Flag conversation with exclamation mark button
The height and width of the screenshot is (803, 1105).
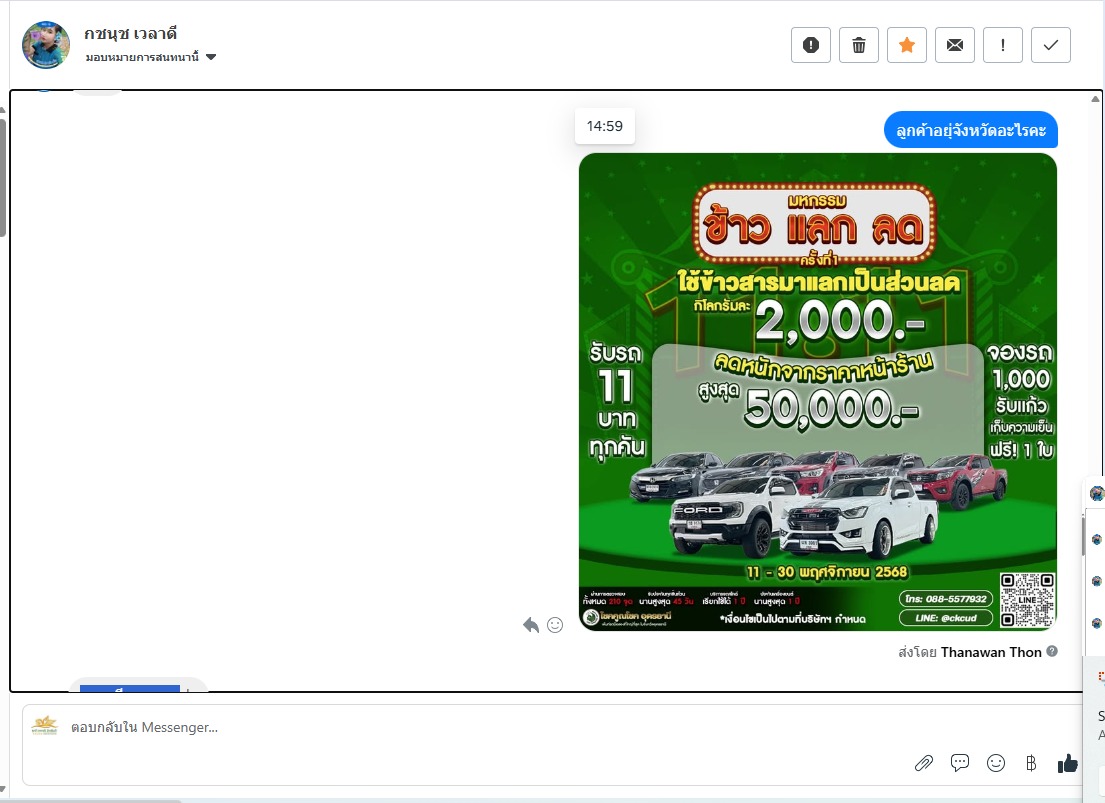1003,45
